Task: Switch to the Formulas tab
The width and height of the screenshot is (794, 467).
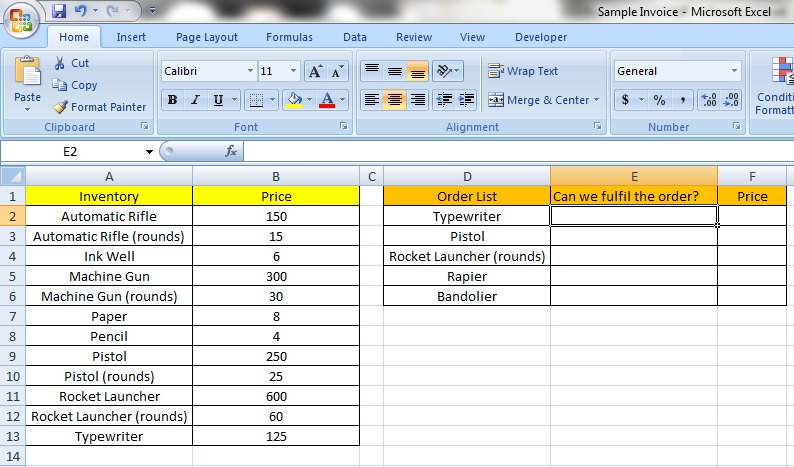Action: (289, 37)
